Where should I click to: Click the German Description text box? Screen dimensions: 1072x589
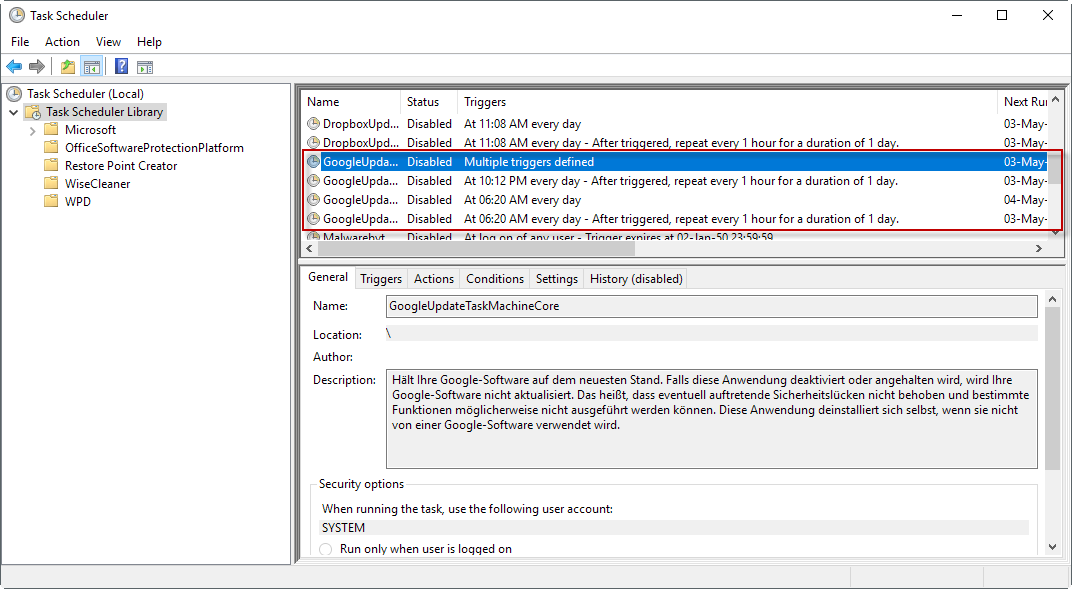[x=712, y=419]
